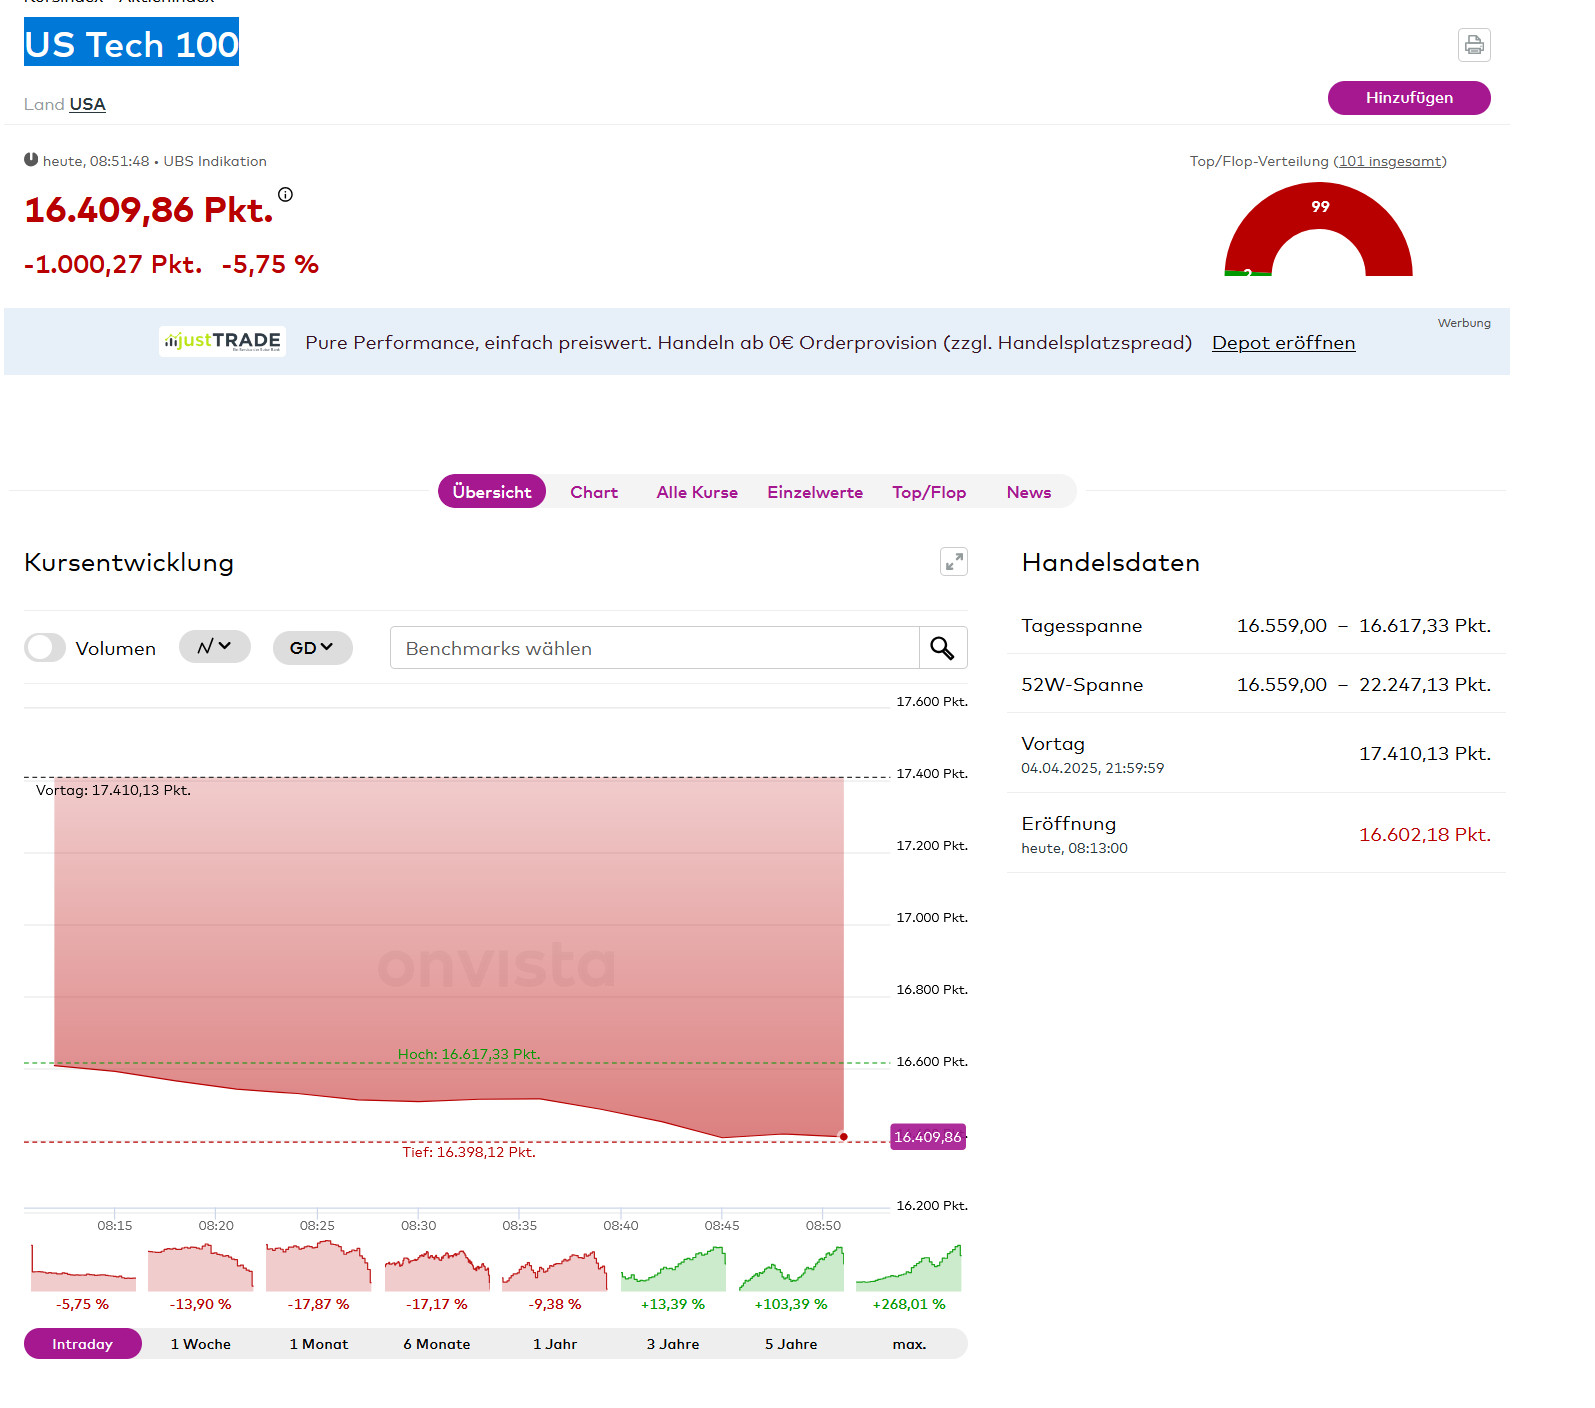Select the max. time range

click(x=909, y=1344)
